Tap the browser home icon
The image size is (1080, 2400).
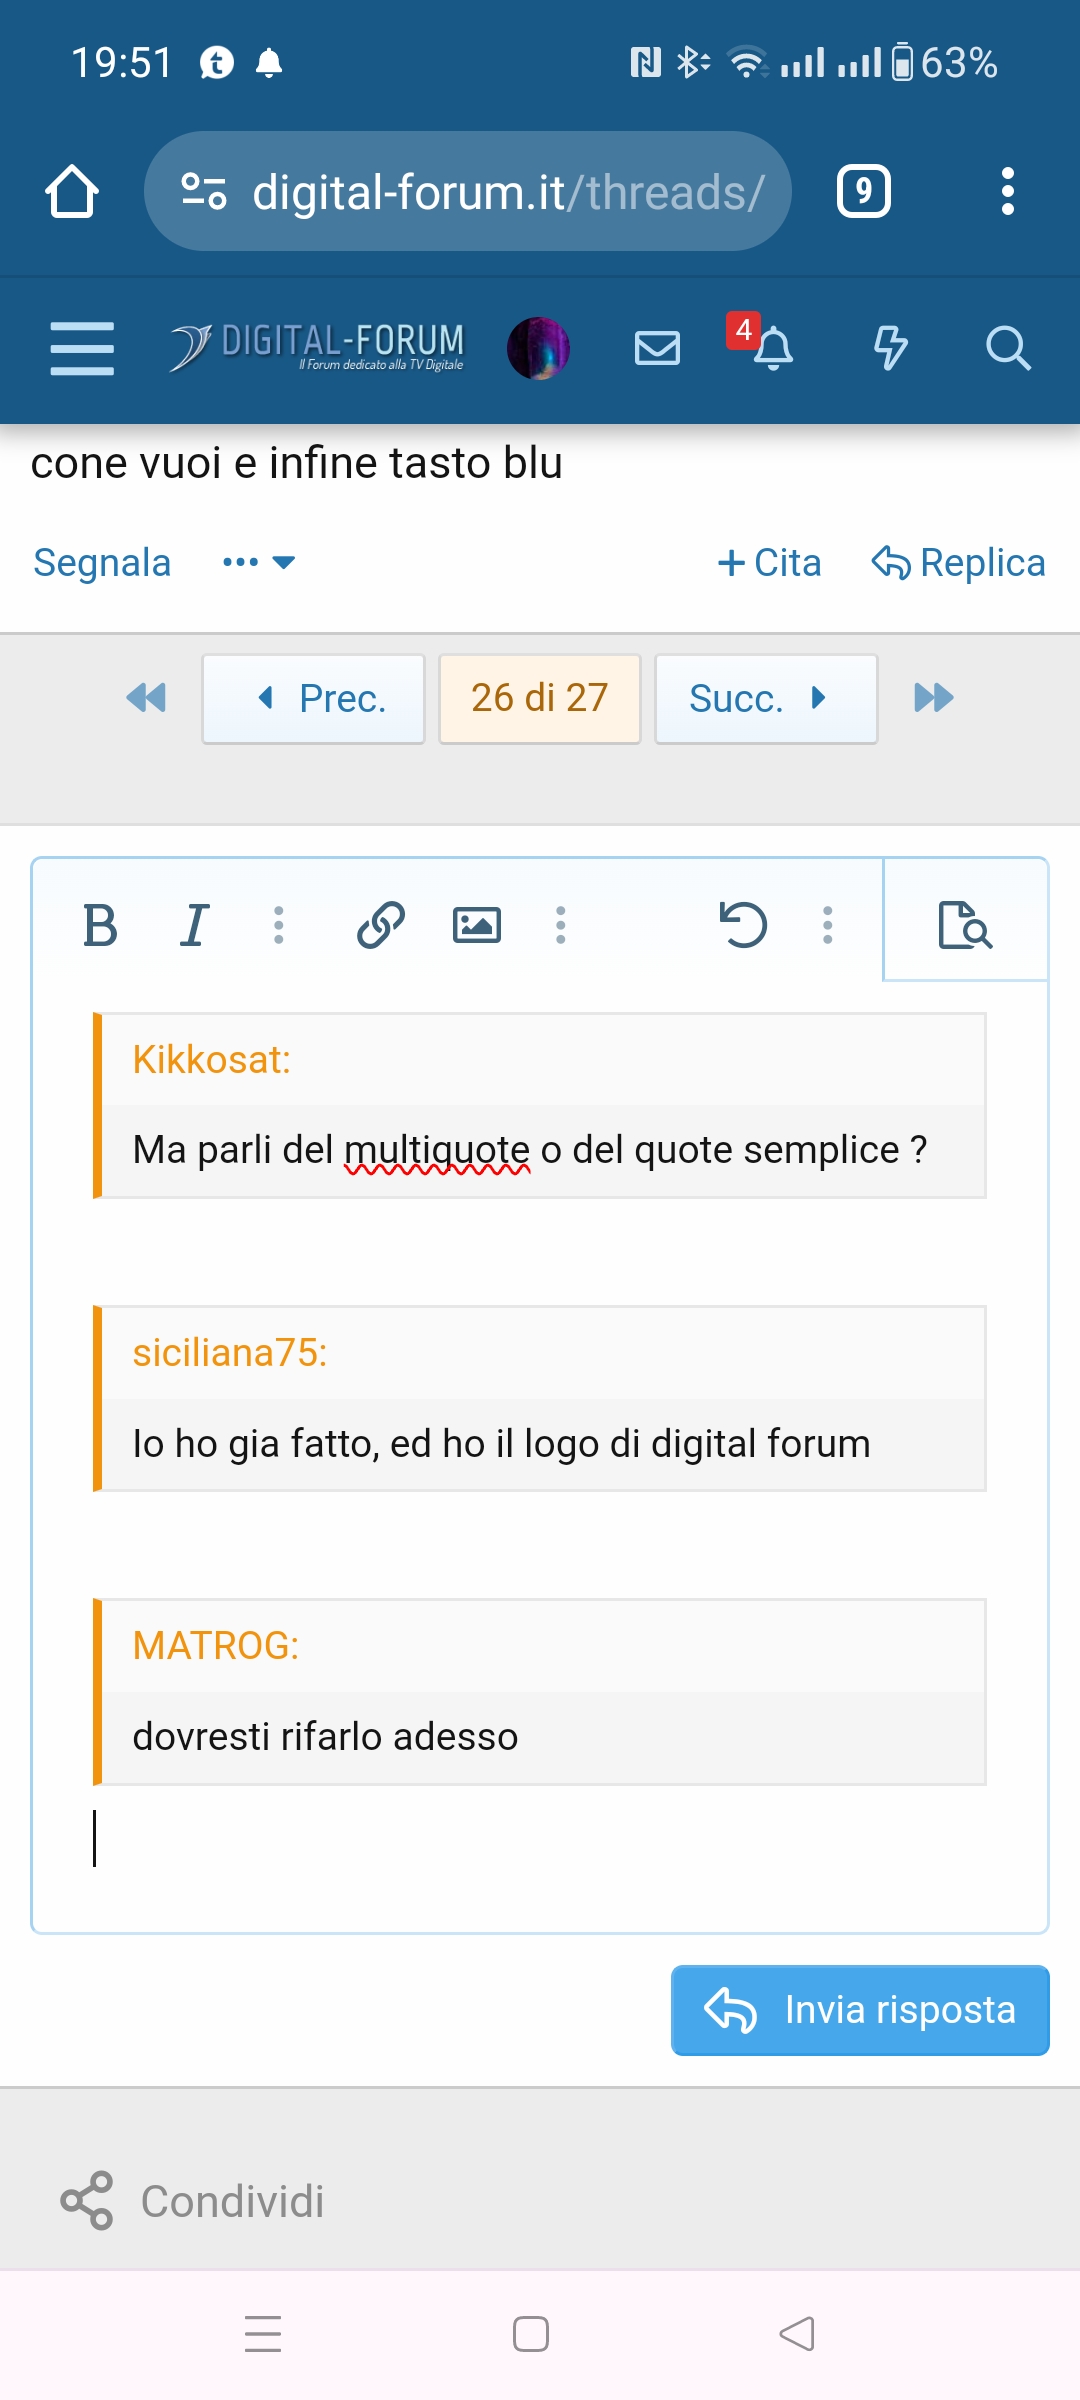[72, 191]
